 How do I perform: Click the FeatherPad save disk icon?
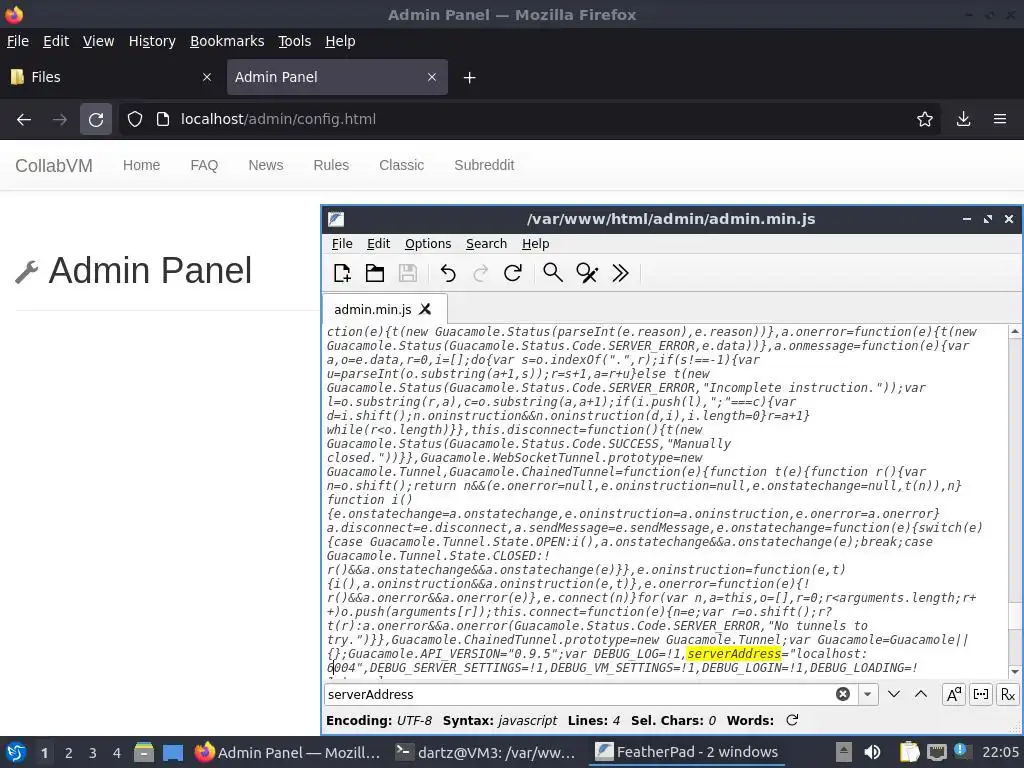pyautogui.click(x=408, y=273)
